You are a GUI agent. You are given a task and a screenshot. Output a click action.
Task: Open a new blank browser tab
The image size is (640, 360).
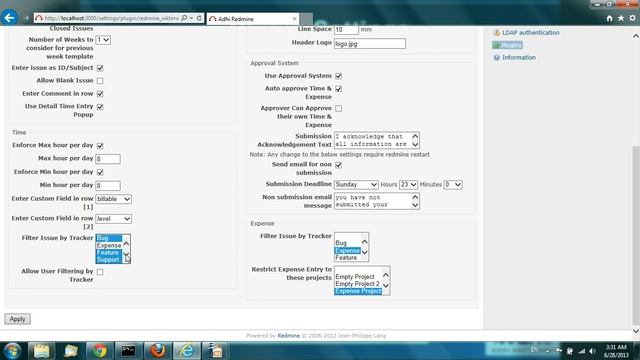307,19
